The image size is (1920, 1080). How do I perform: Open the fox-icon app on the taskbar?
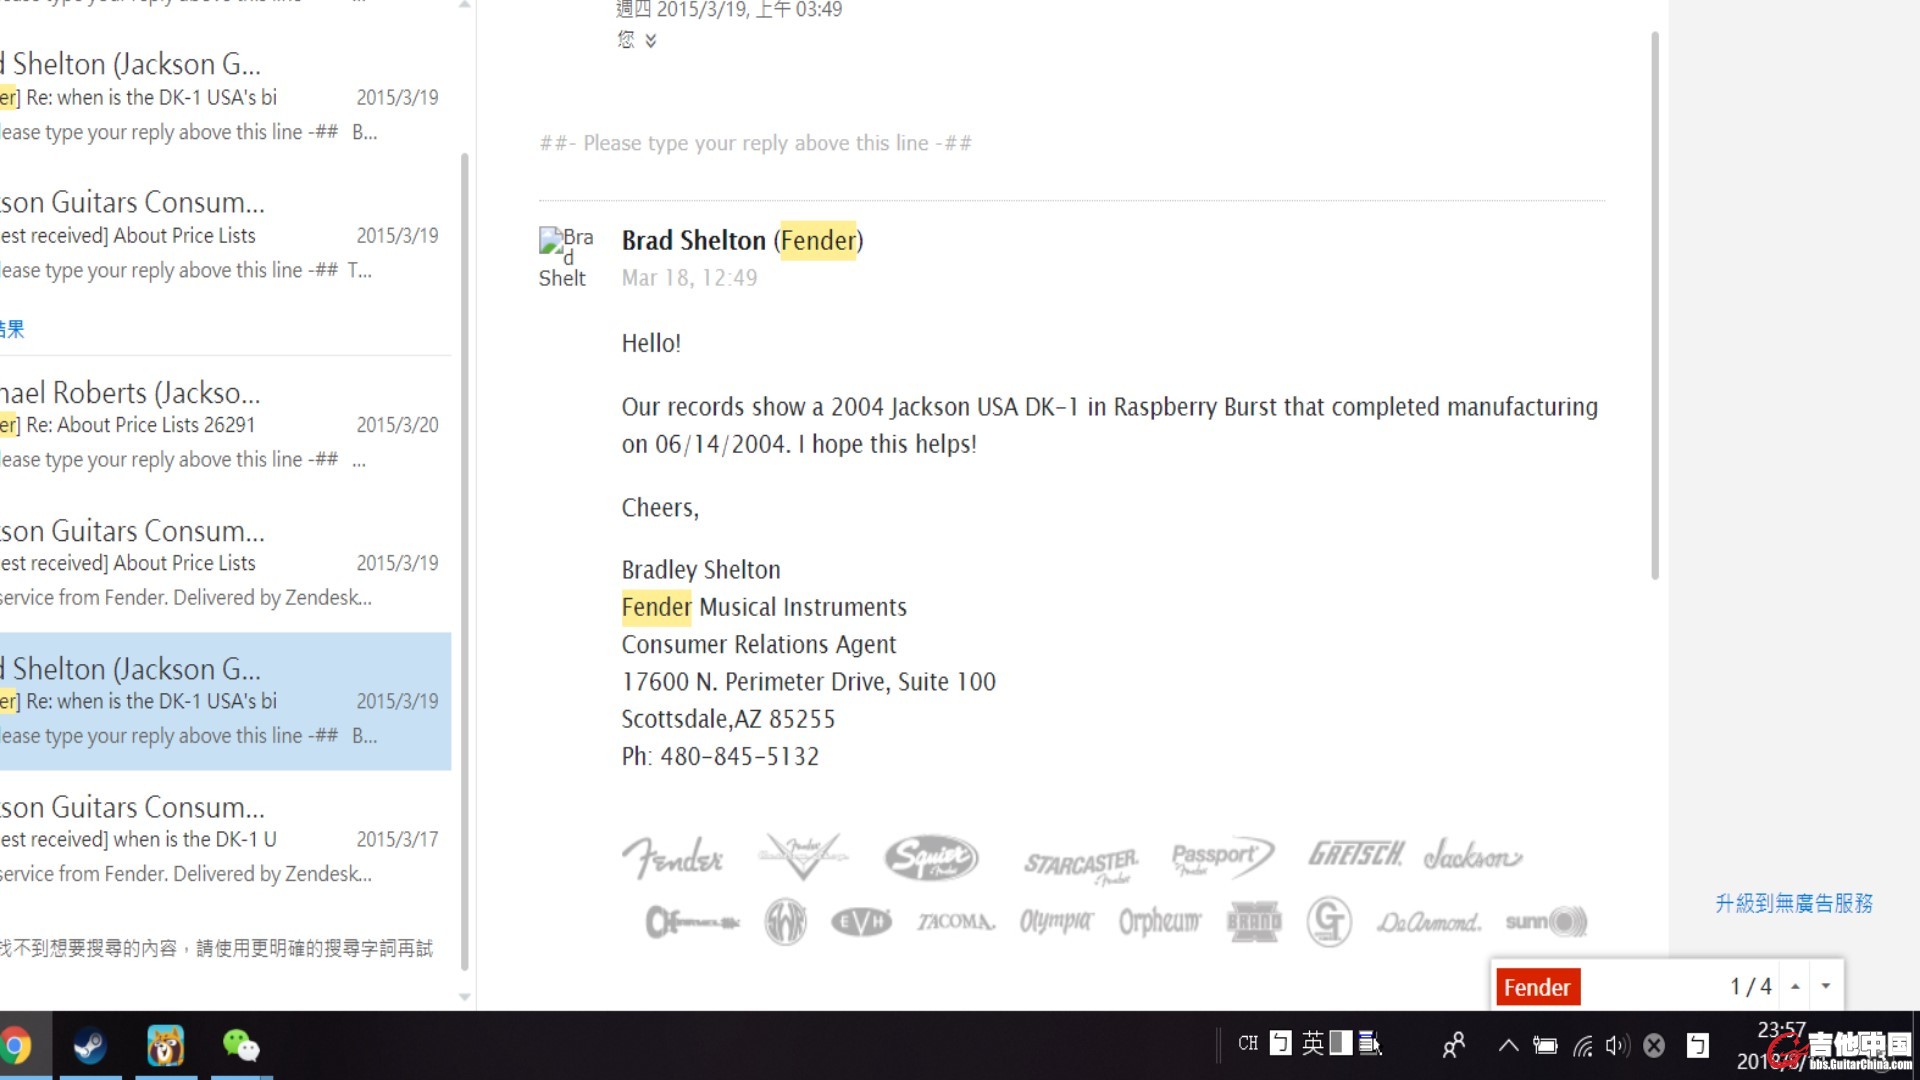(x=165, y=1046)
